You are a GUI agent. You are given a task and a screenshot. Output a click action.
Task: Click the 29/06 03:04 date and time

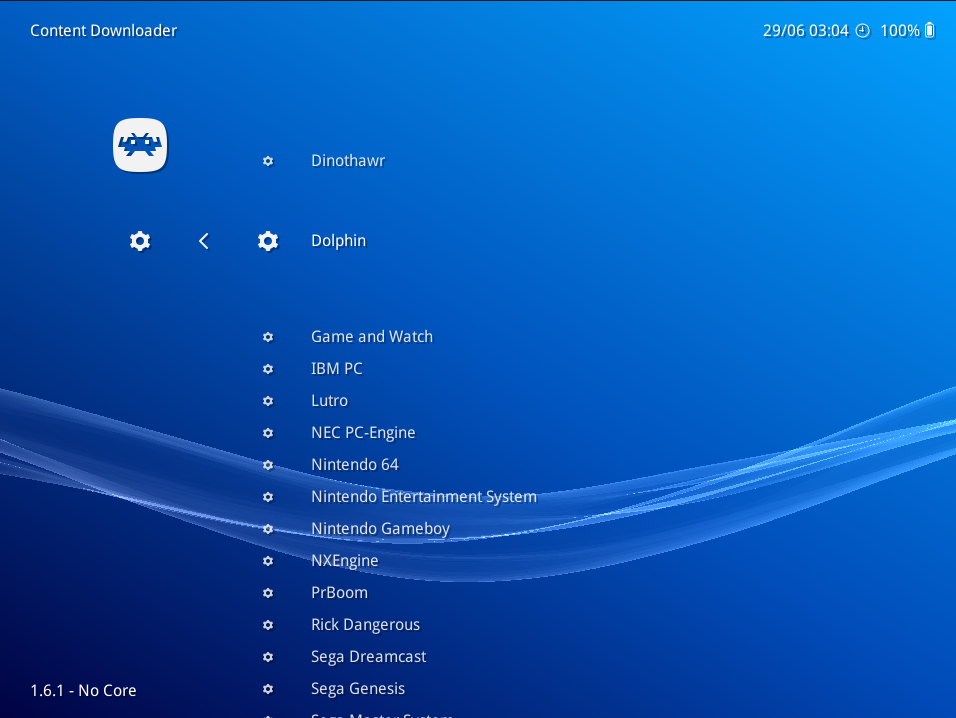tap(805, 30)
